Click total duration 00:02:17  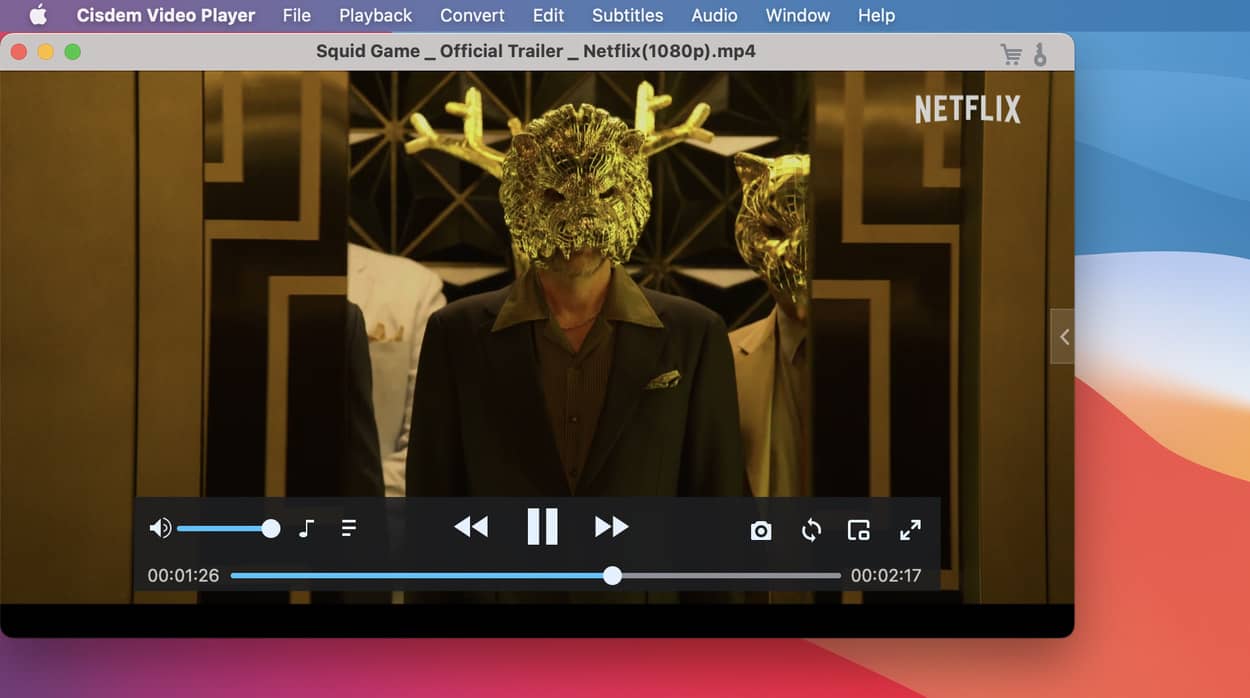[886, 576]
